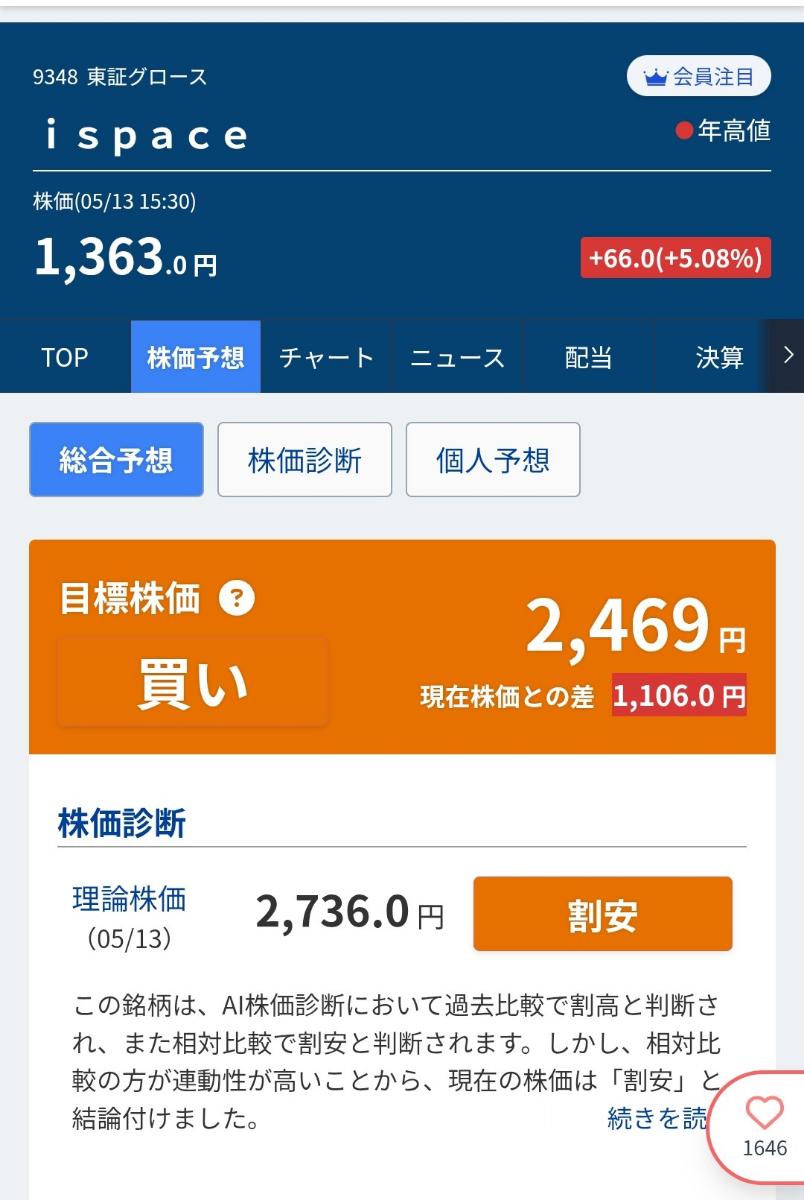Tap the heart favorite icon
Screen dimensions: 804x1200
[765, 1113]
